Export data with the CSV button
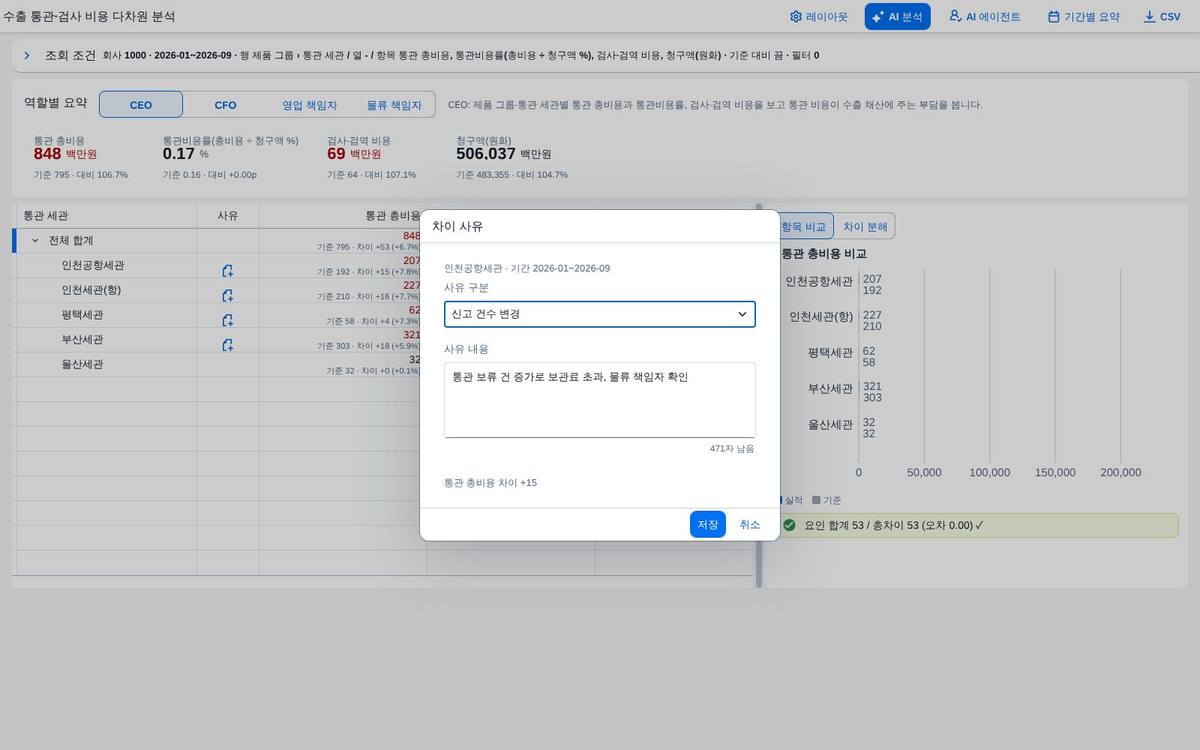Image resolution: width=1200 pixels, height=750 pixels. (x=1162, y=17)
